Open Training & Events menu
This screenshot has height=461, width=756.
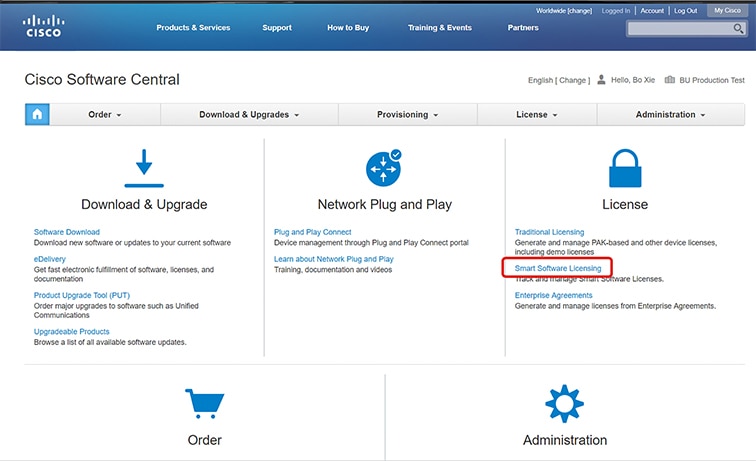click(x=440, y=27)
